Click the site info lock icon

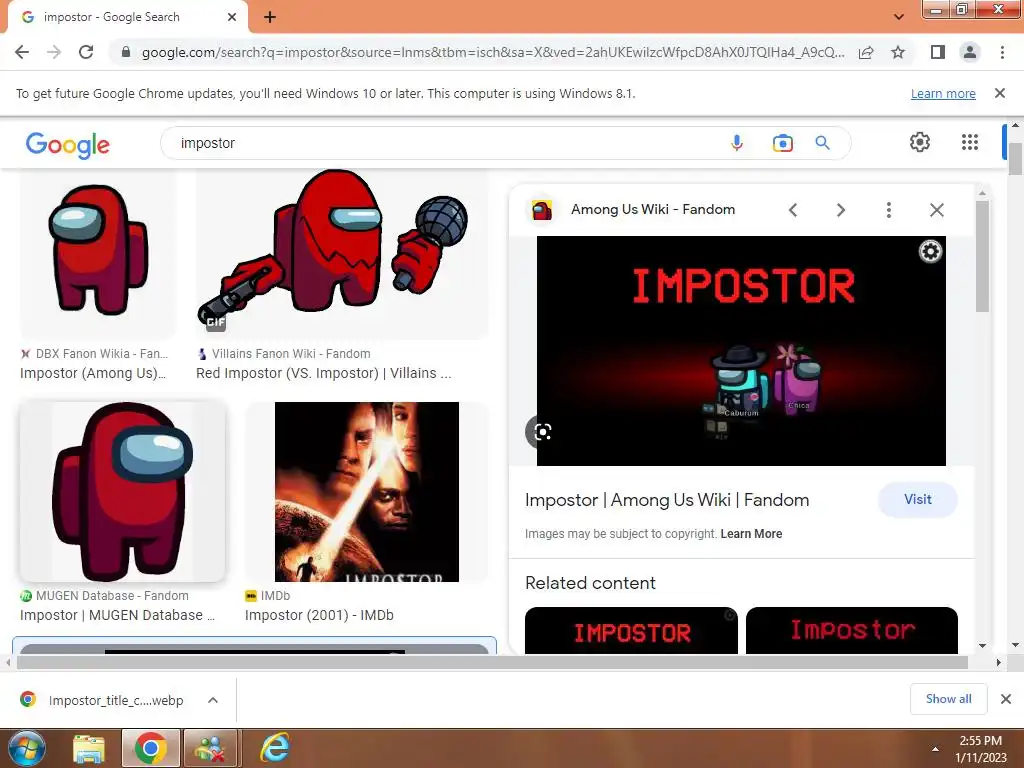(x=126, y=52)
